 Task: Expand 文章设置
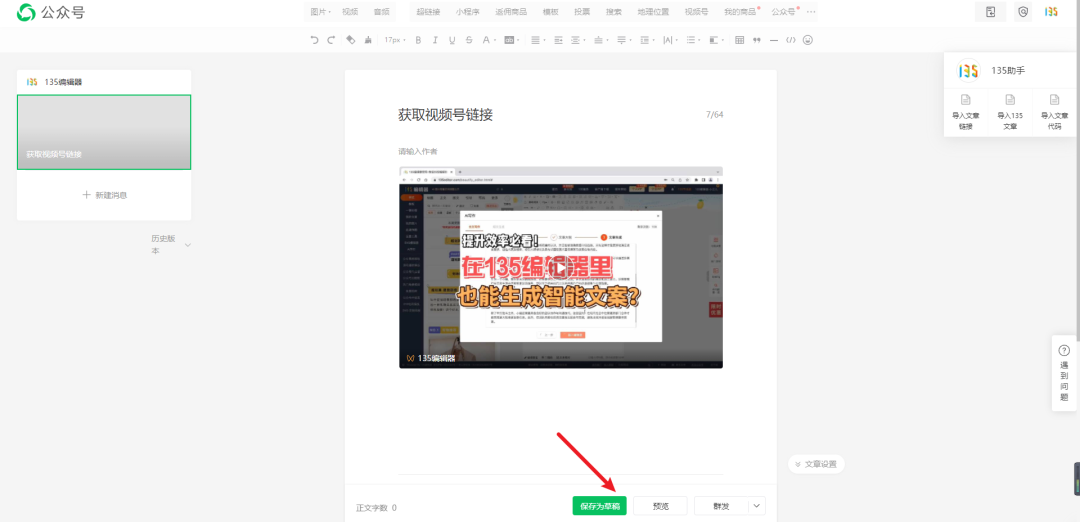(x=816, y=464)
